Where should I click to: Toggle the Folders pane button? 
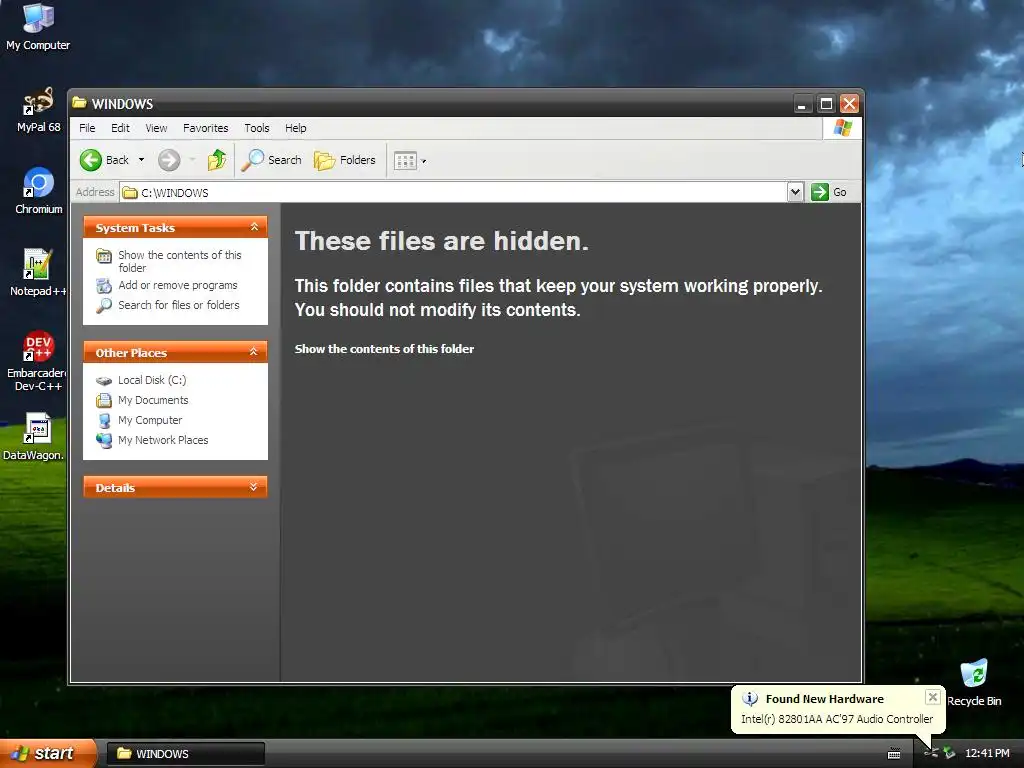point(345,160)
